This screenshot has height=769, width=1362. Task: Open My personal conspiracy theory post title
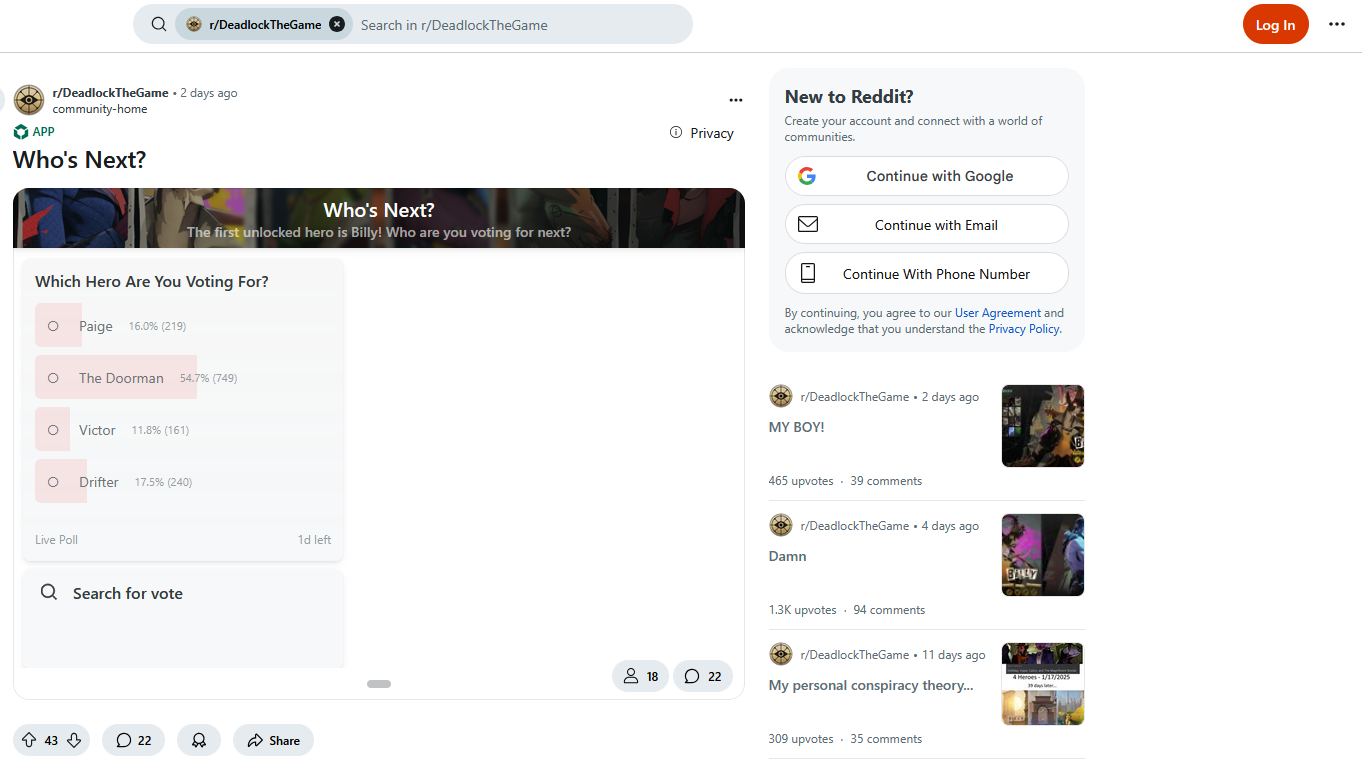[871, 685]
